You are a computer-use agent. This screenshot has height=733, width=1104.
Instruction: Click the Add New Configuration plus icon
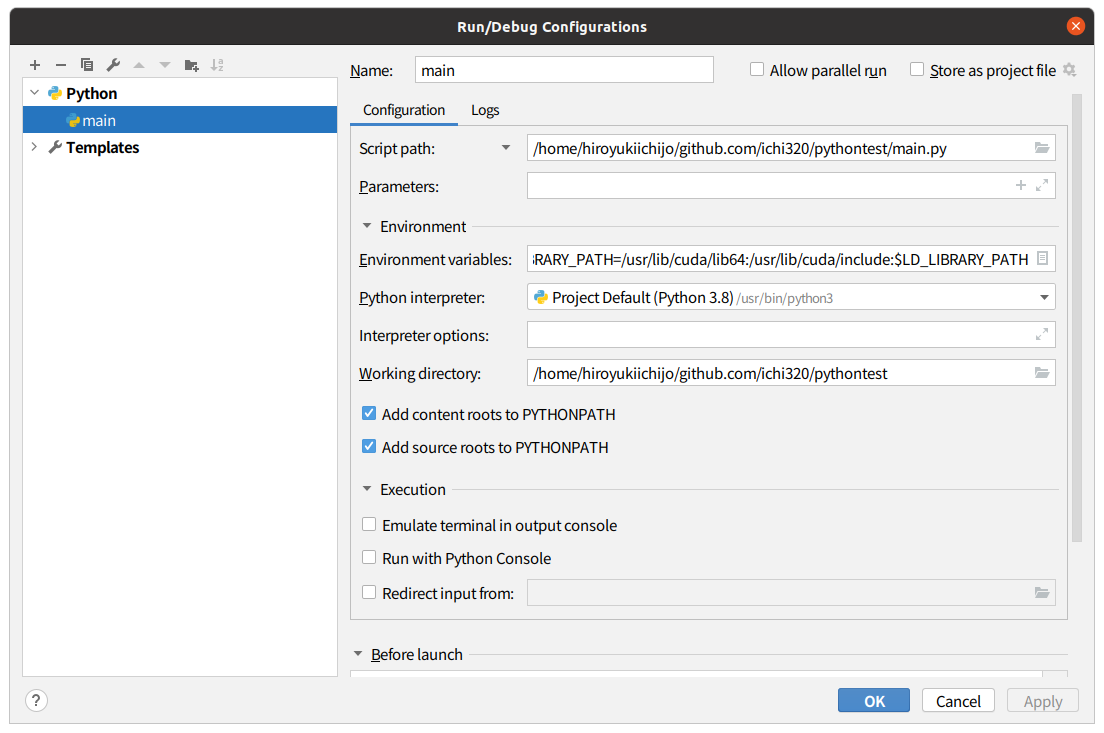click(35, 65)
